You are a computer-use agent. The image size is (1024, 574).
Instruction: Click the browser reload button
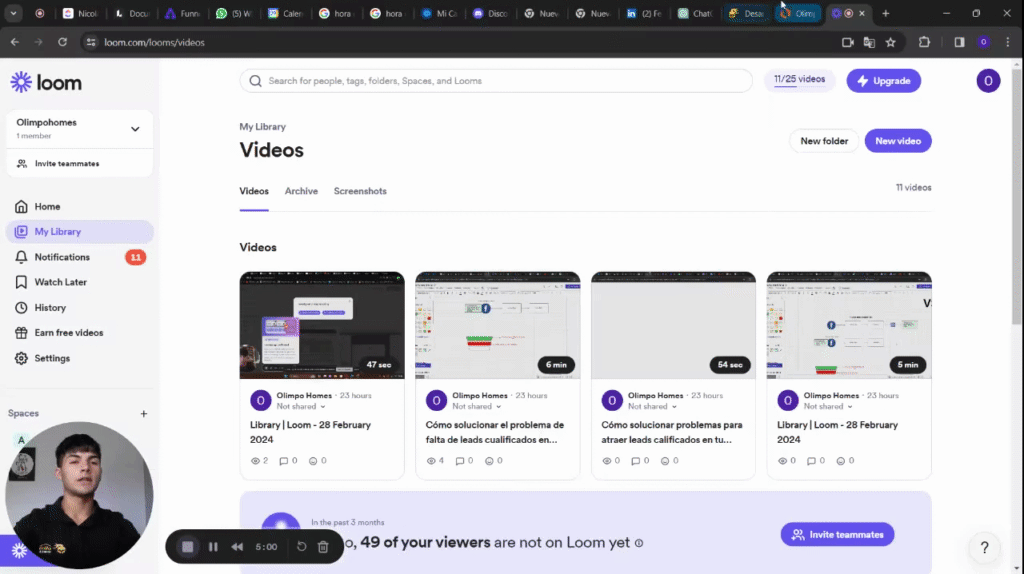[x=62, y=42]
